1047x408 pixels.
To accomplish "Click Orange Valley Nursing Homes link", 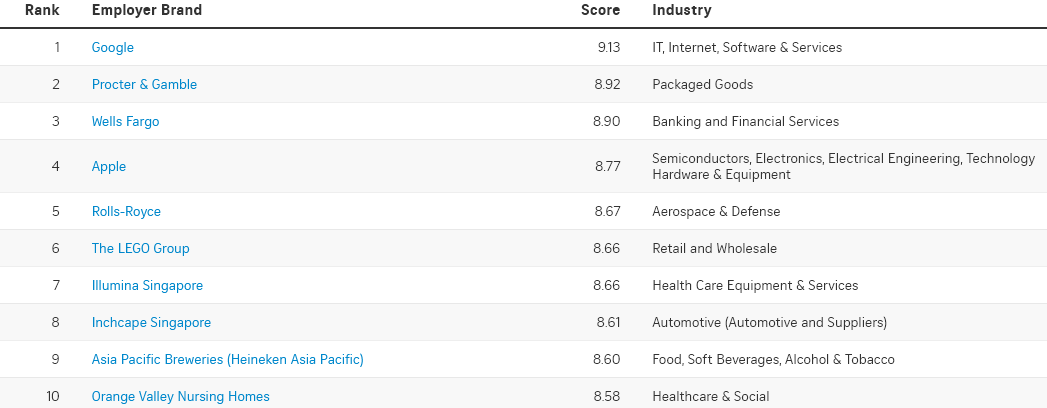I will tap(180, 396).
